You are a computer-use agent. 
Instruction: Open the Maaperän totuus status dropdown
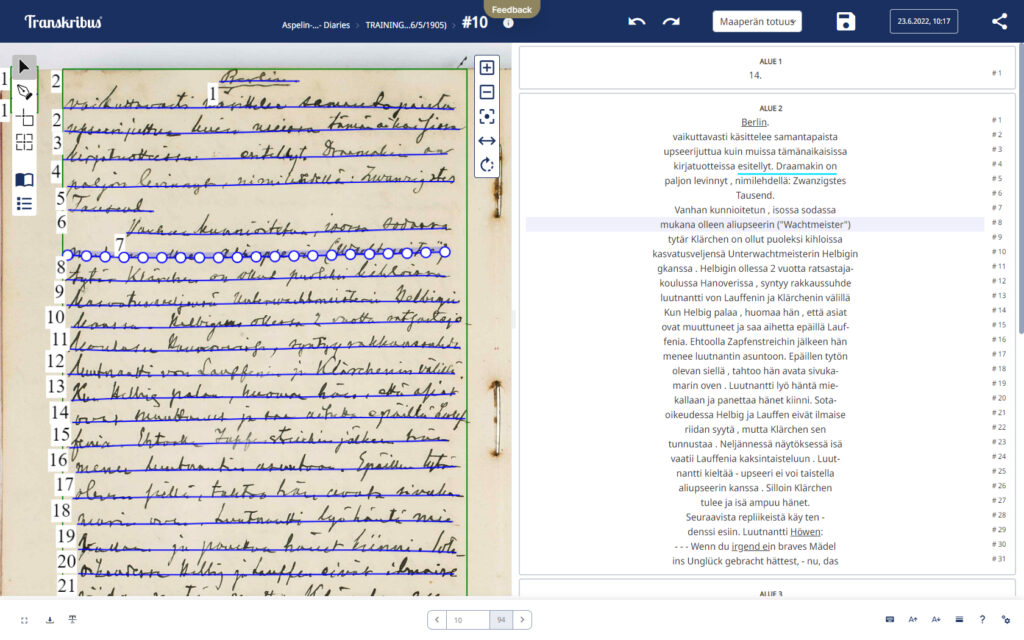(757, 22)
